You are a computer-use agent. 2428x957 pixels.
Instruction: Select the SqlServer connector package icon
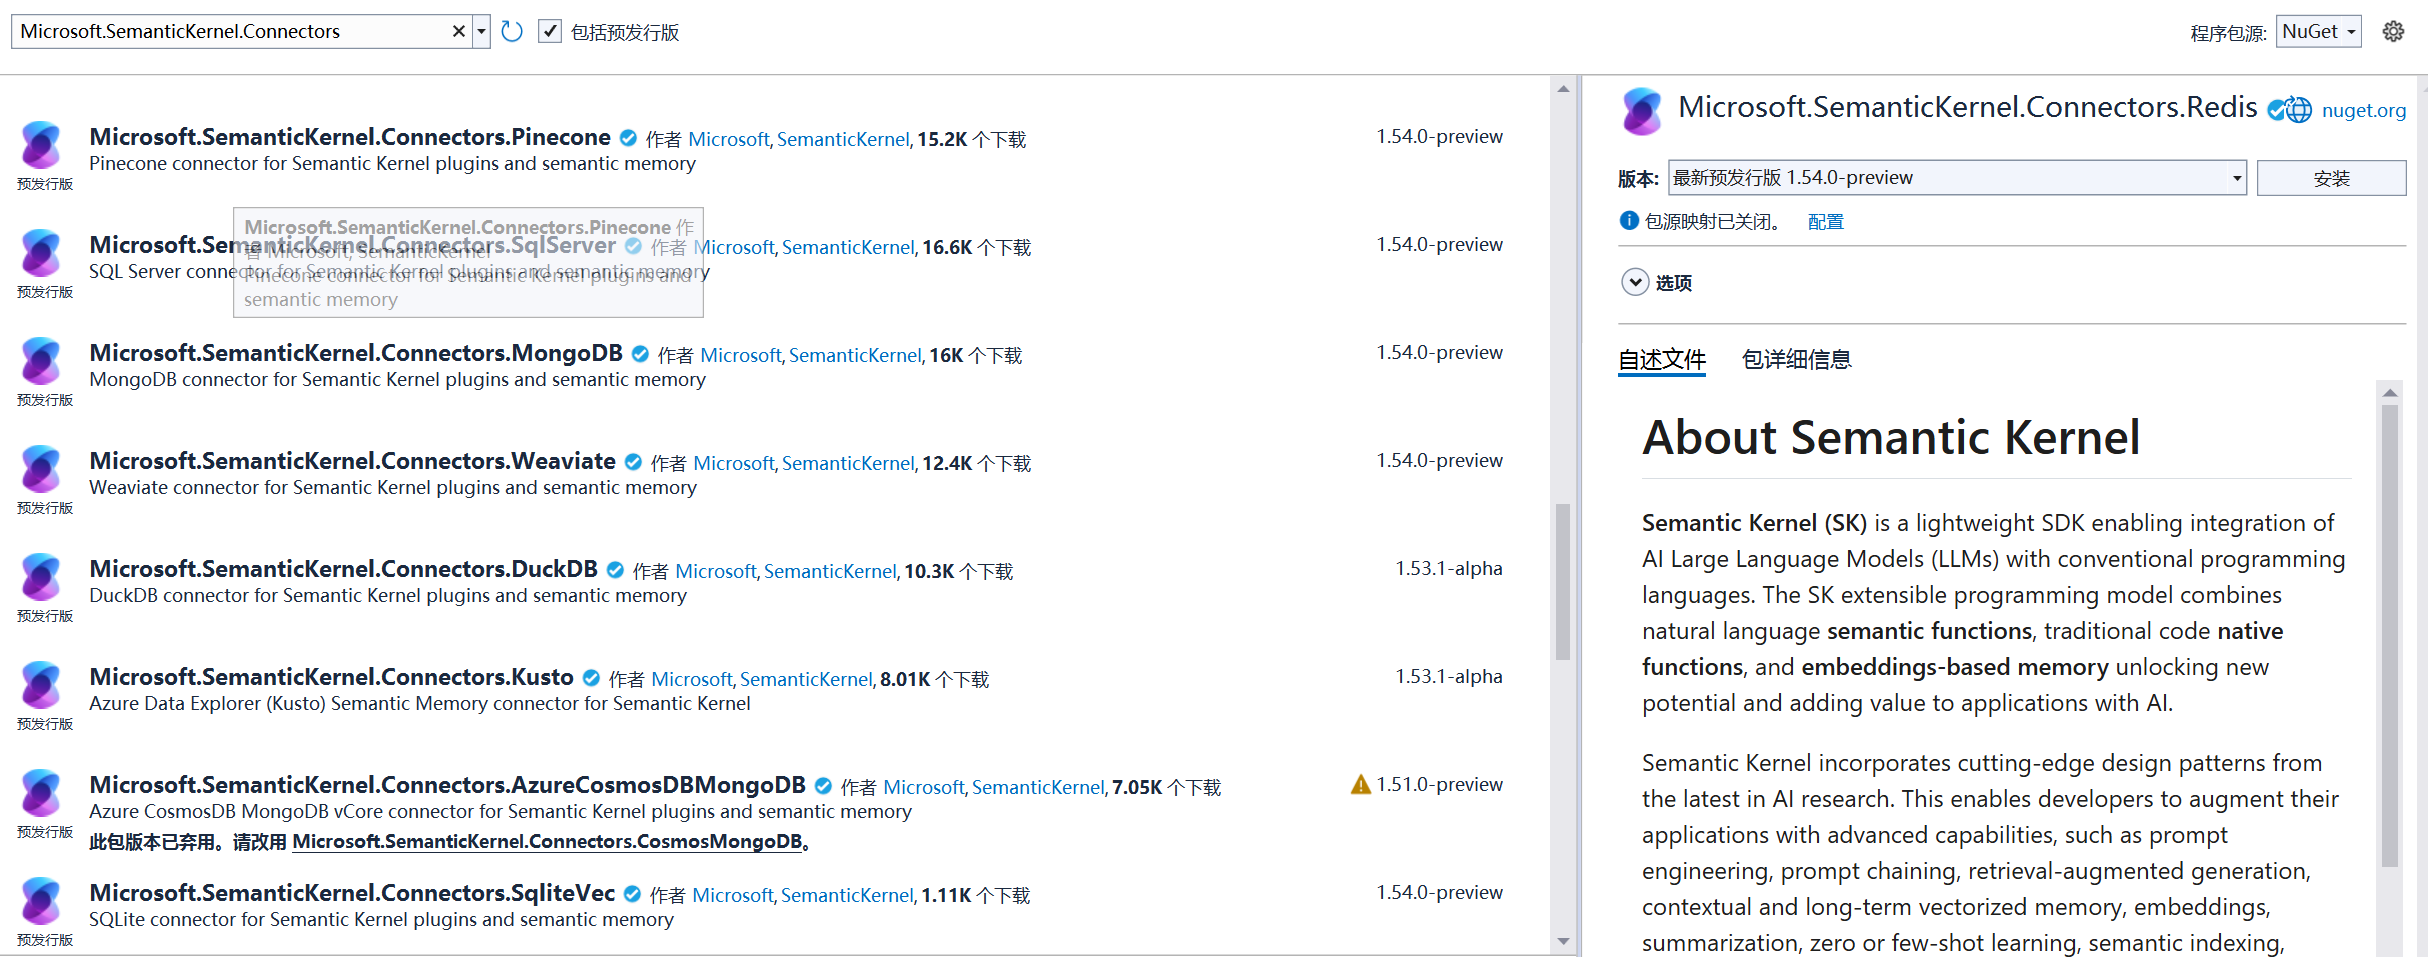click(41, 253)
